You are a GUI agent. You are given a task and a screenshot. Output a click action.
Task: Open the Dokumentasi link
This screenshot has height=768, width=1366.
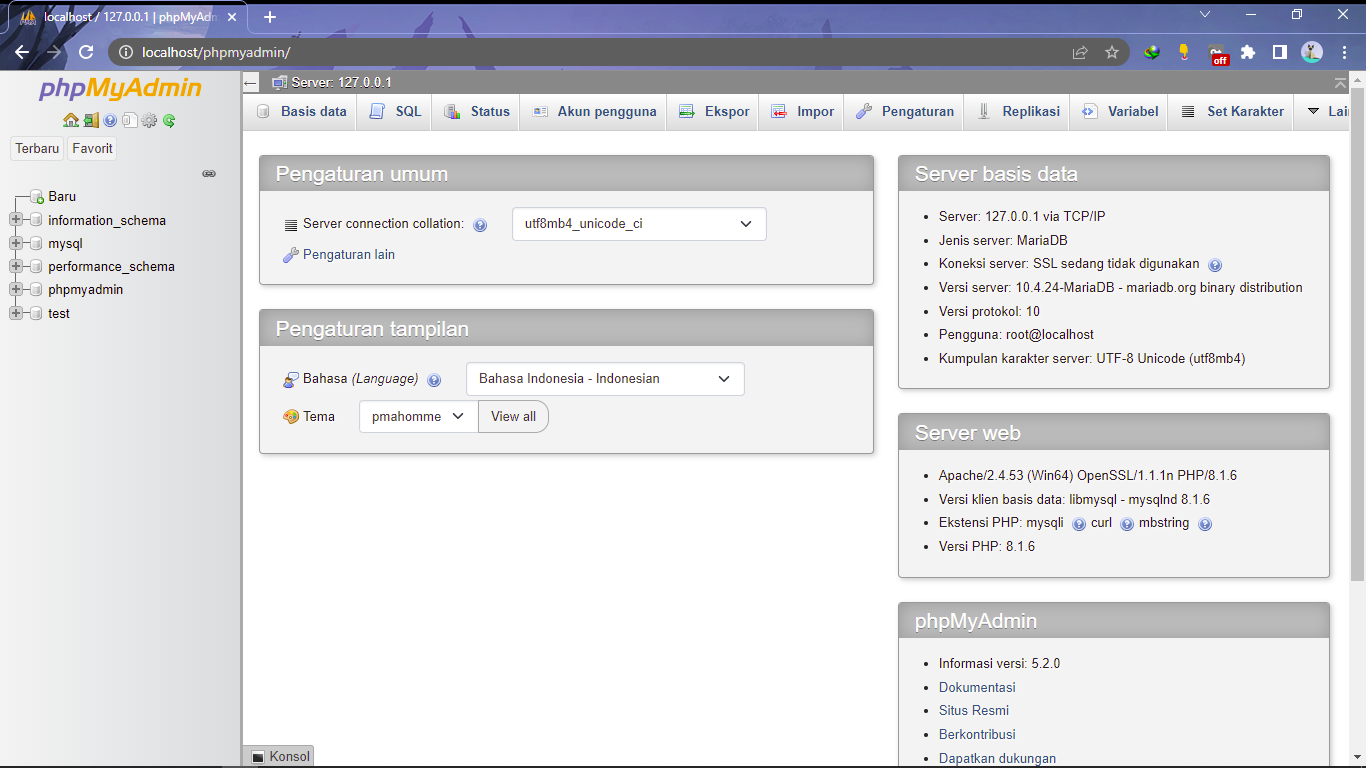point(977,687)
